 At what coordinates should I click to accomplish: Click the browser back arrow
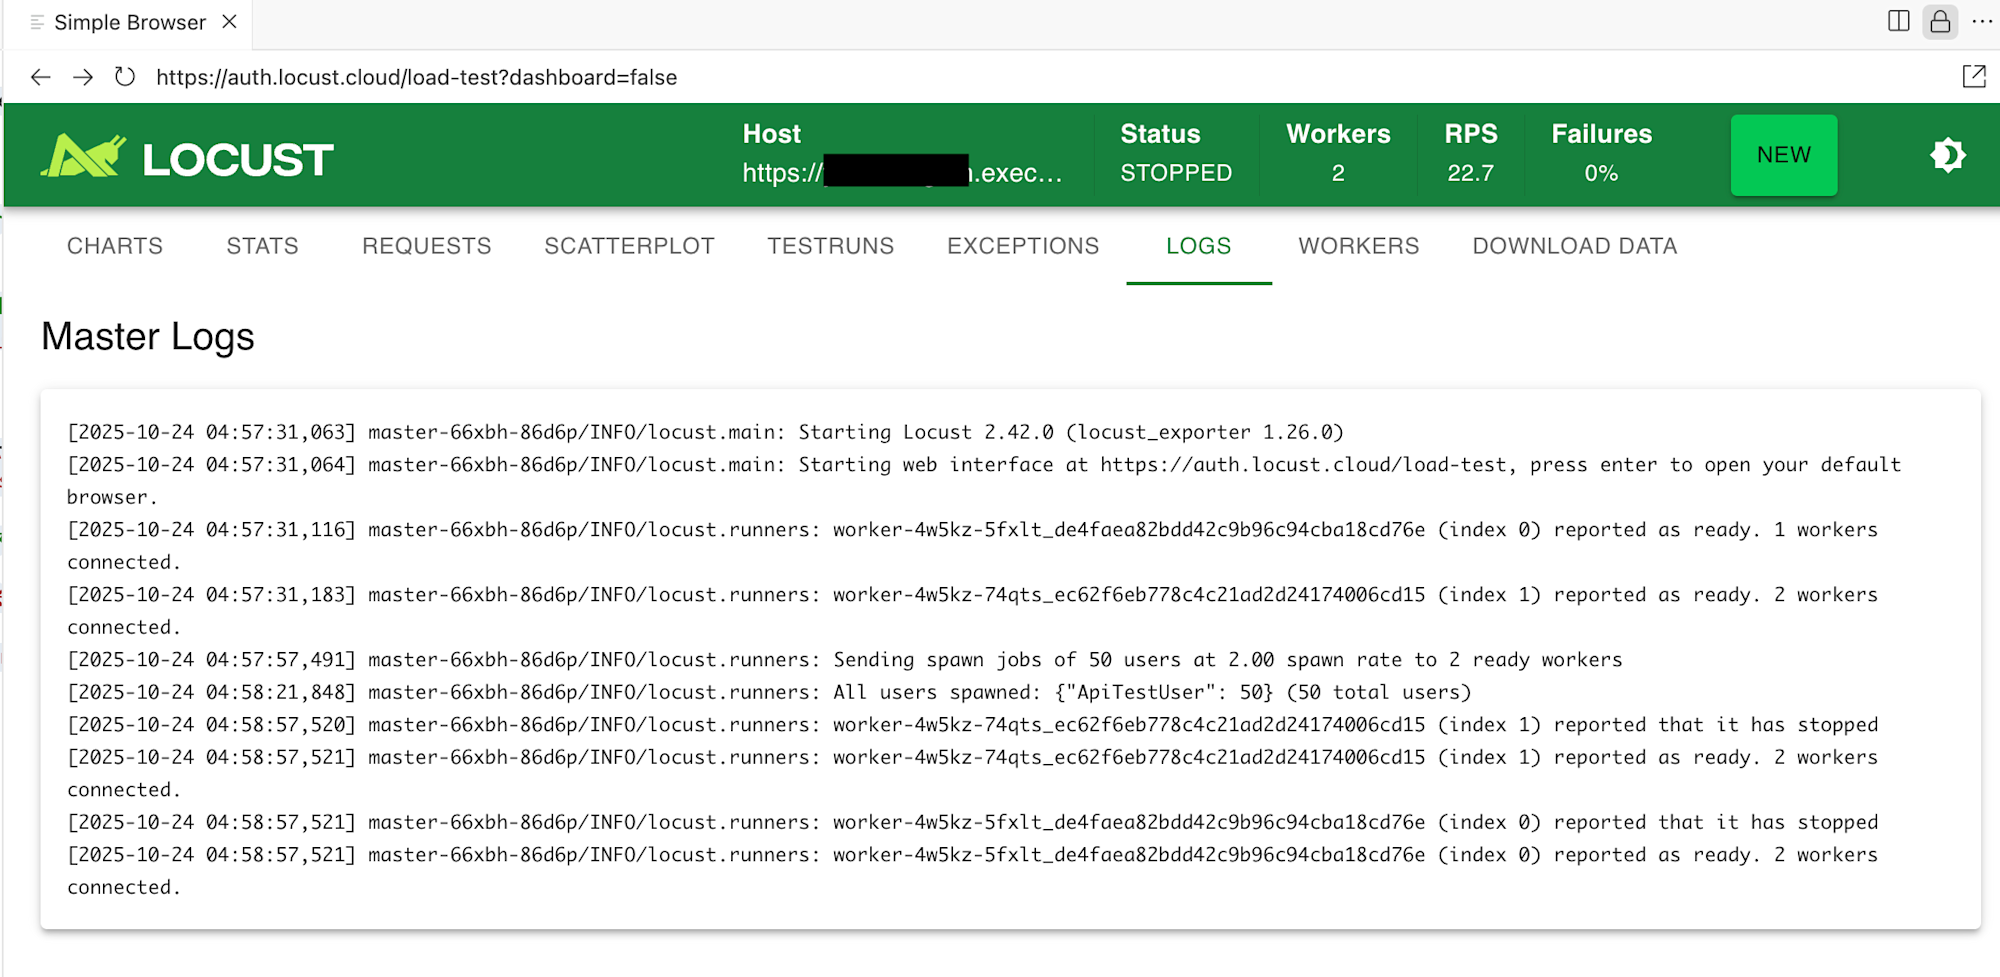[40, 77]
